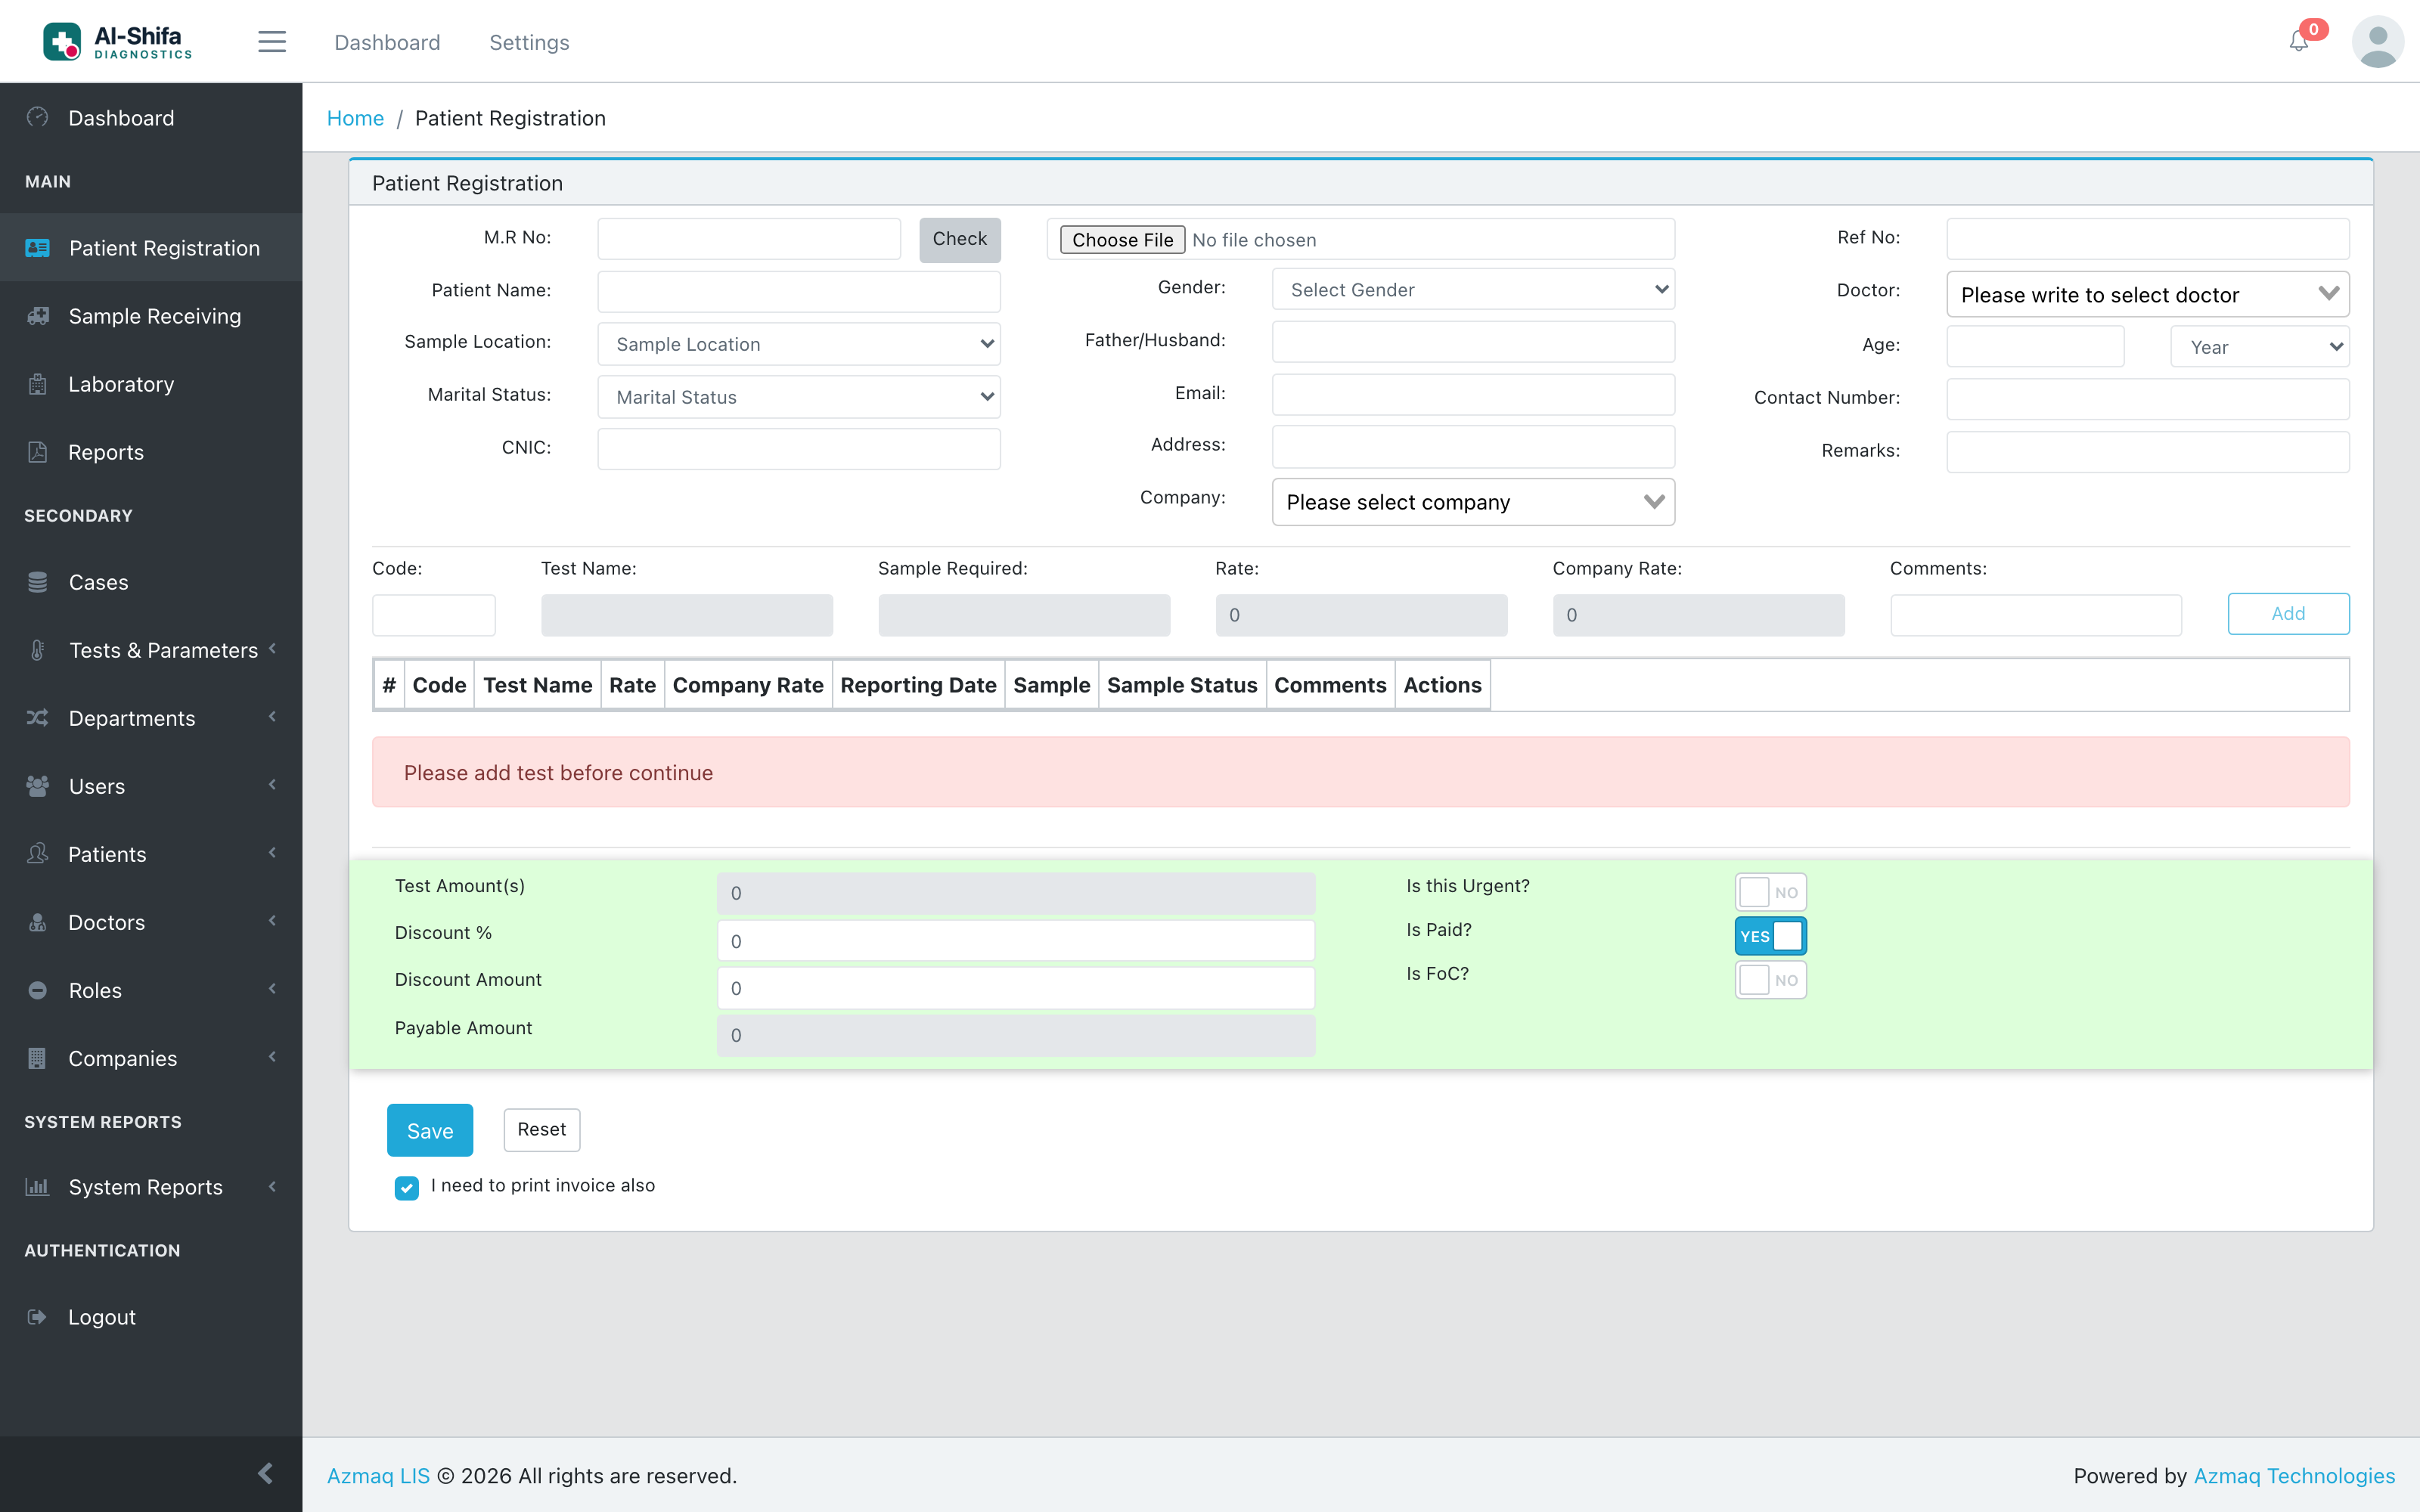Click the Add test button

tap(2288, 613)
